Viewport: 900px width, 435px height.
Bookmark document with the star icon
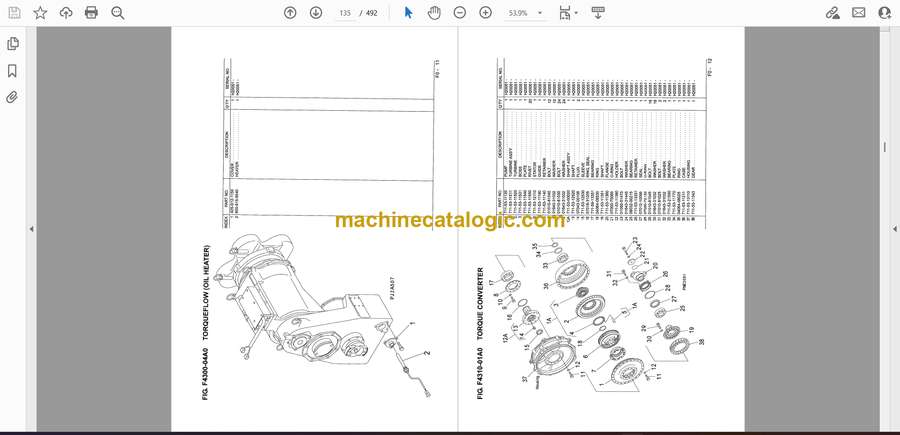[40, 13]
